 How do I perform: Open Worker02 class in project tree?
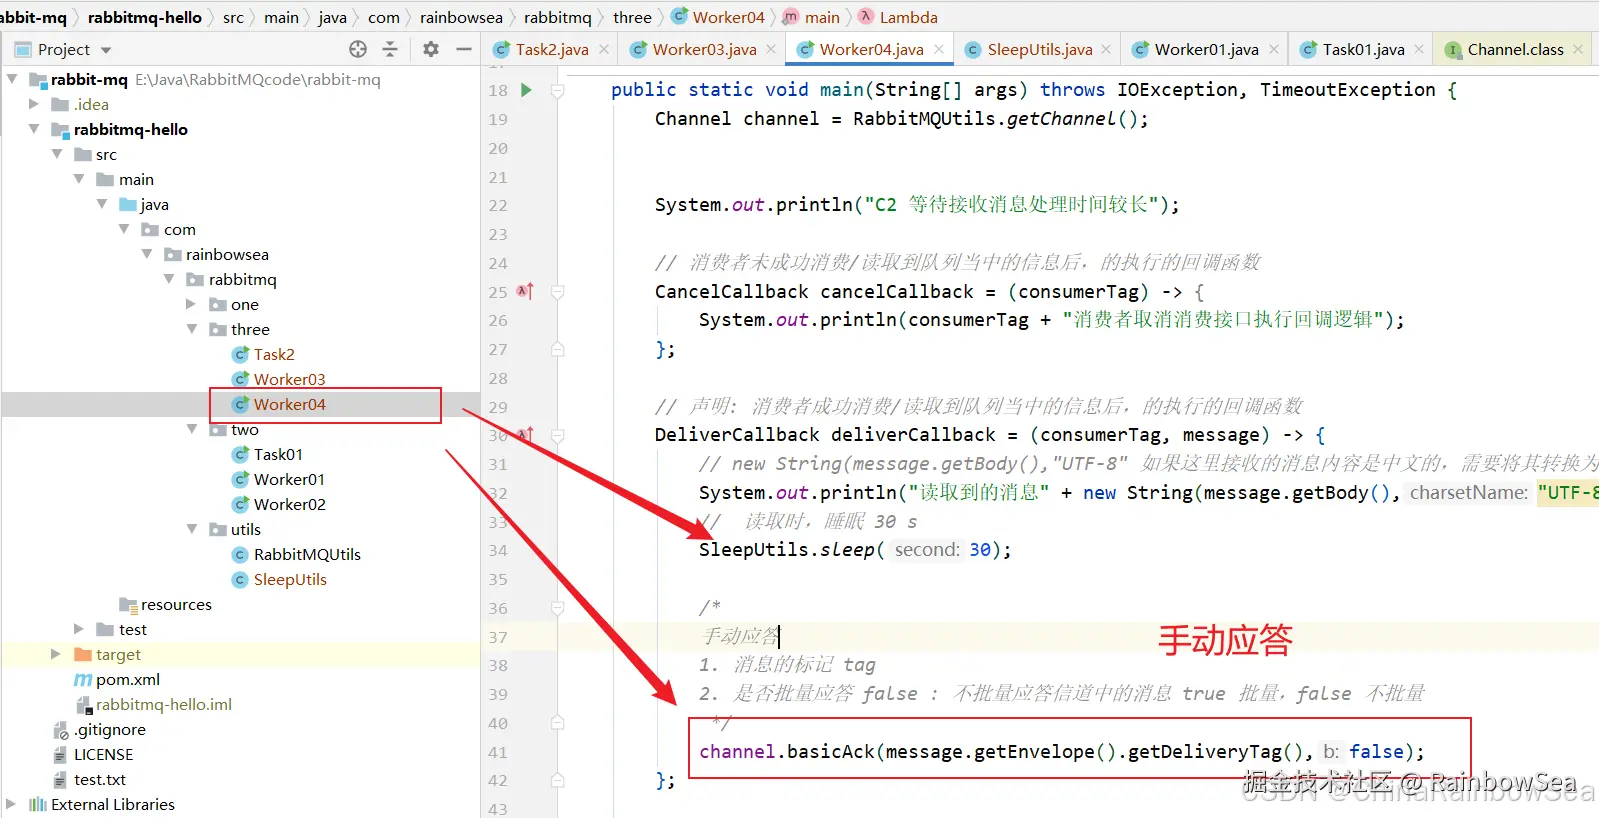[x=289, y=504]
